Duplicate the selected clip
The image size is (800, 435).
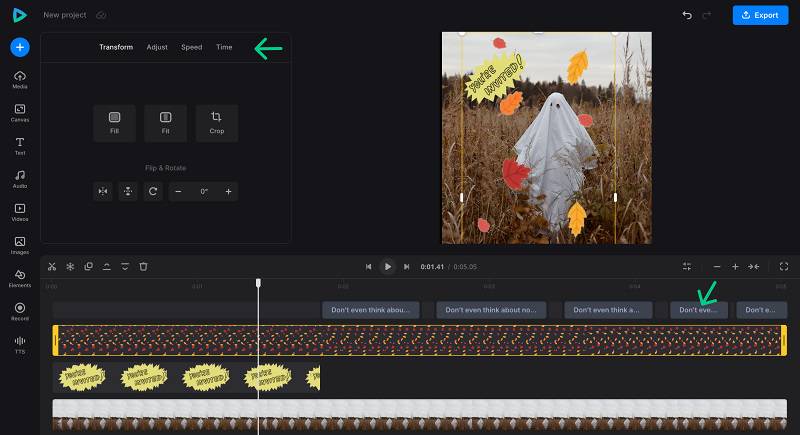[x=88, y=266]
